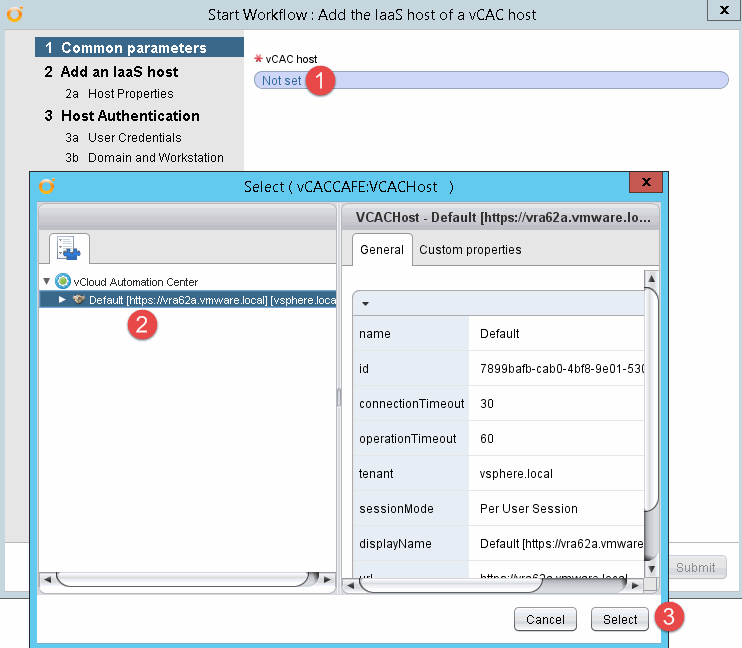Expand the Default host tree node
742x648 pixels.
62,300
